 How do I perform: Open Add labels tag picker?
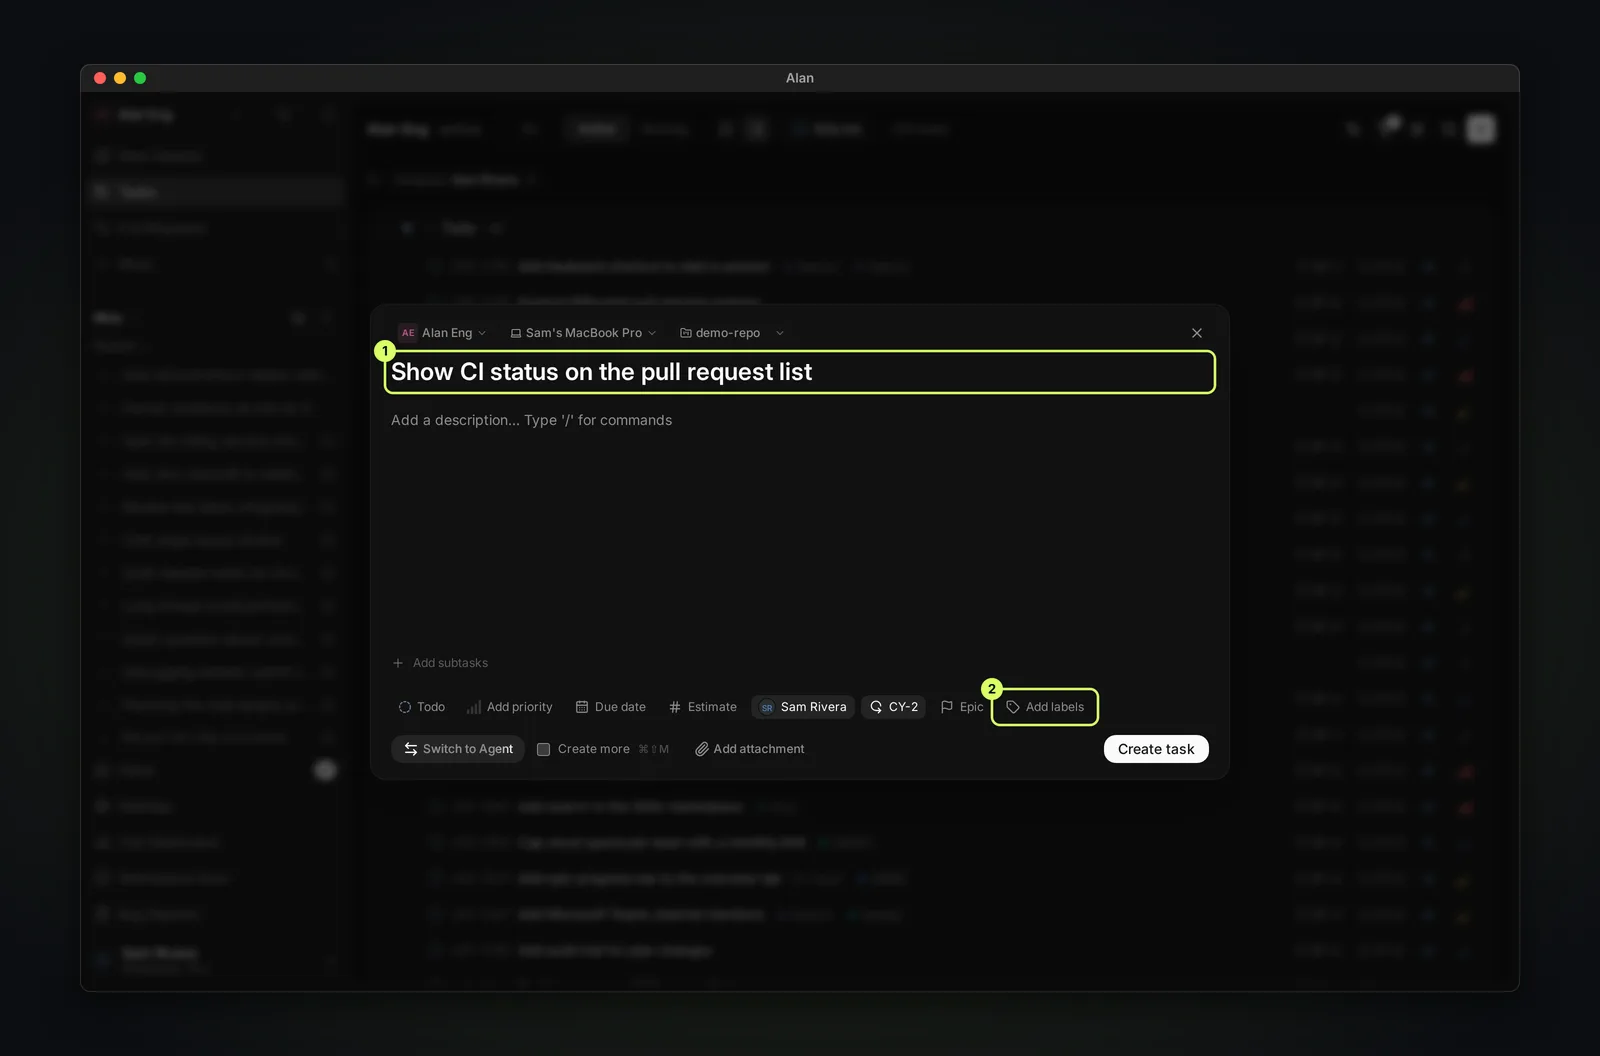[x=1045, y=707]
